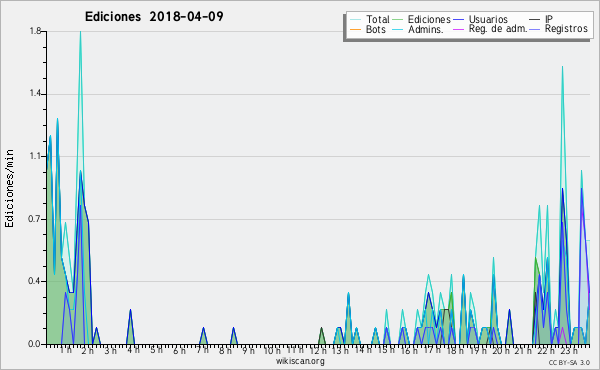600x370 pixels.
Task: Click the 1.4 y-axis value
Action: tap(35, 94)
